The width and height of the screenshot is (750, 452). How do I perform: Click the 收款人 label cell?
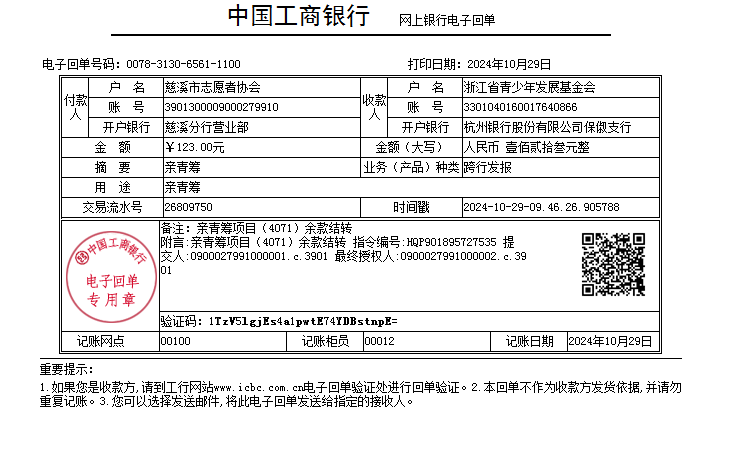pyautogui.click(x=374, y=107)
